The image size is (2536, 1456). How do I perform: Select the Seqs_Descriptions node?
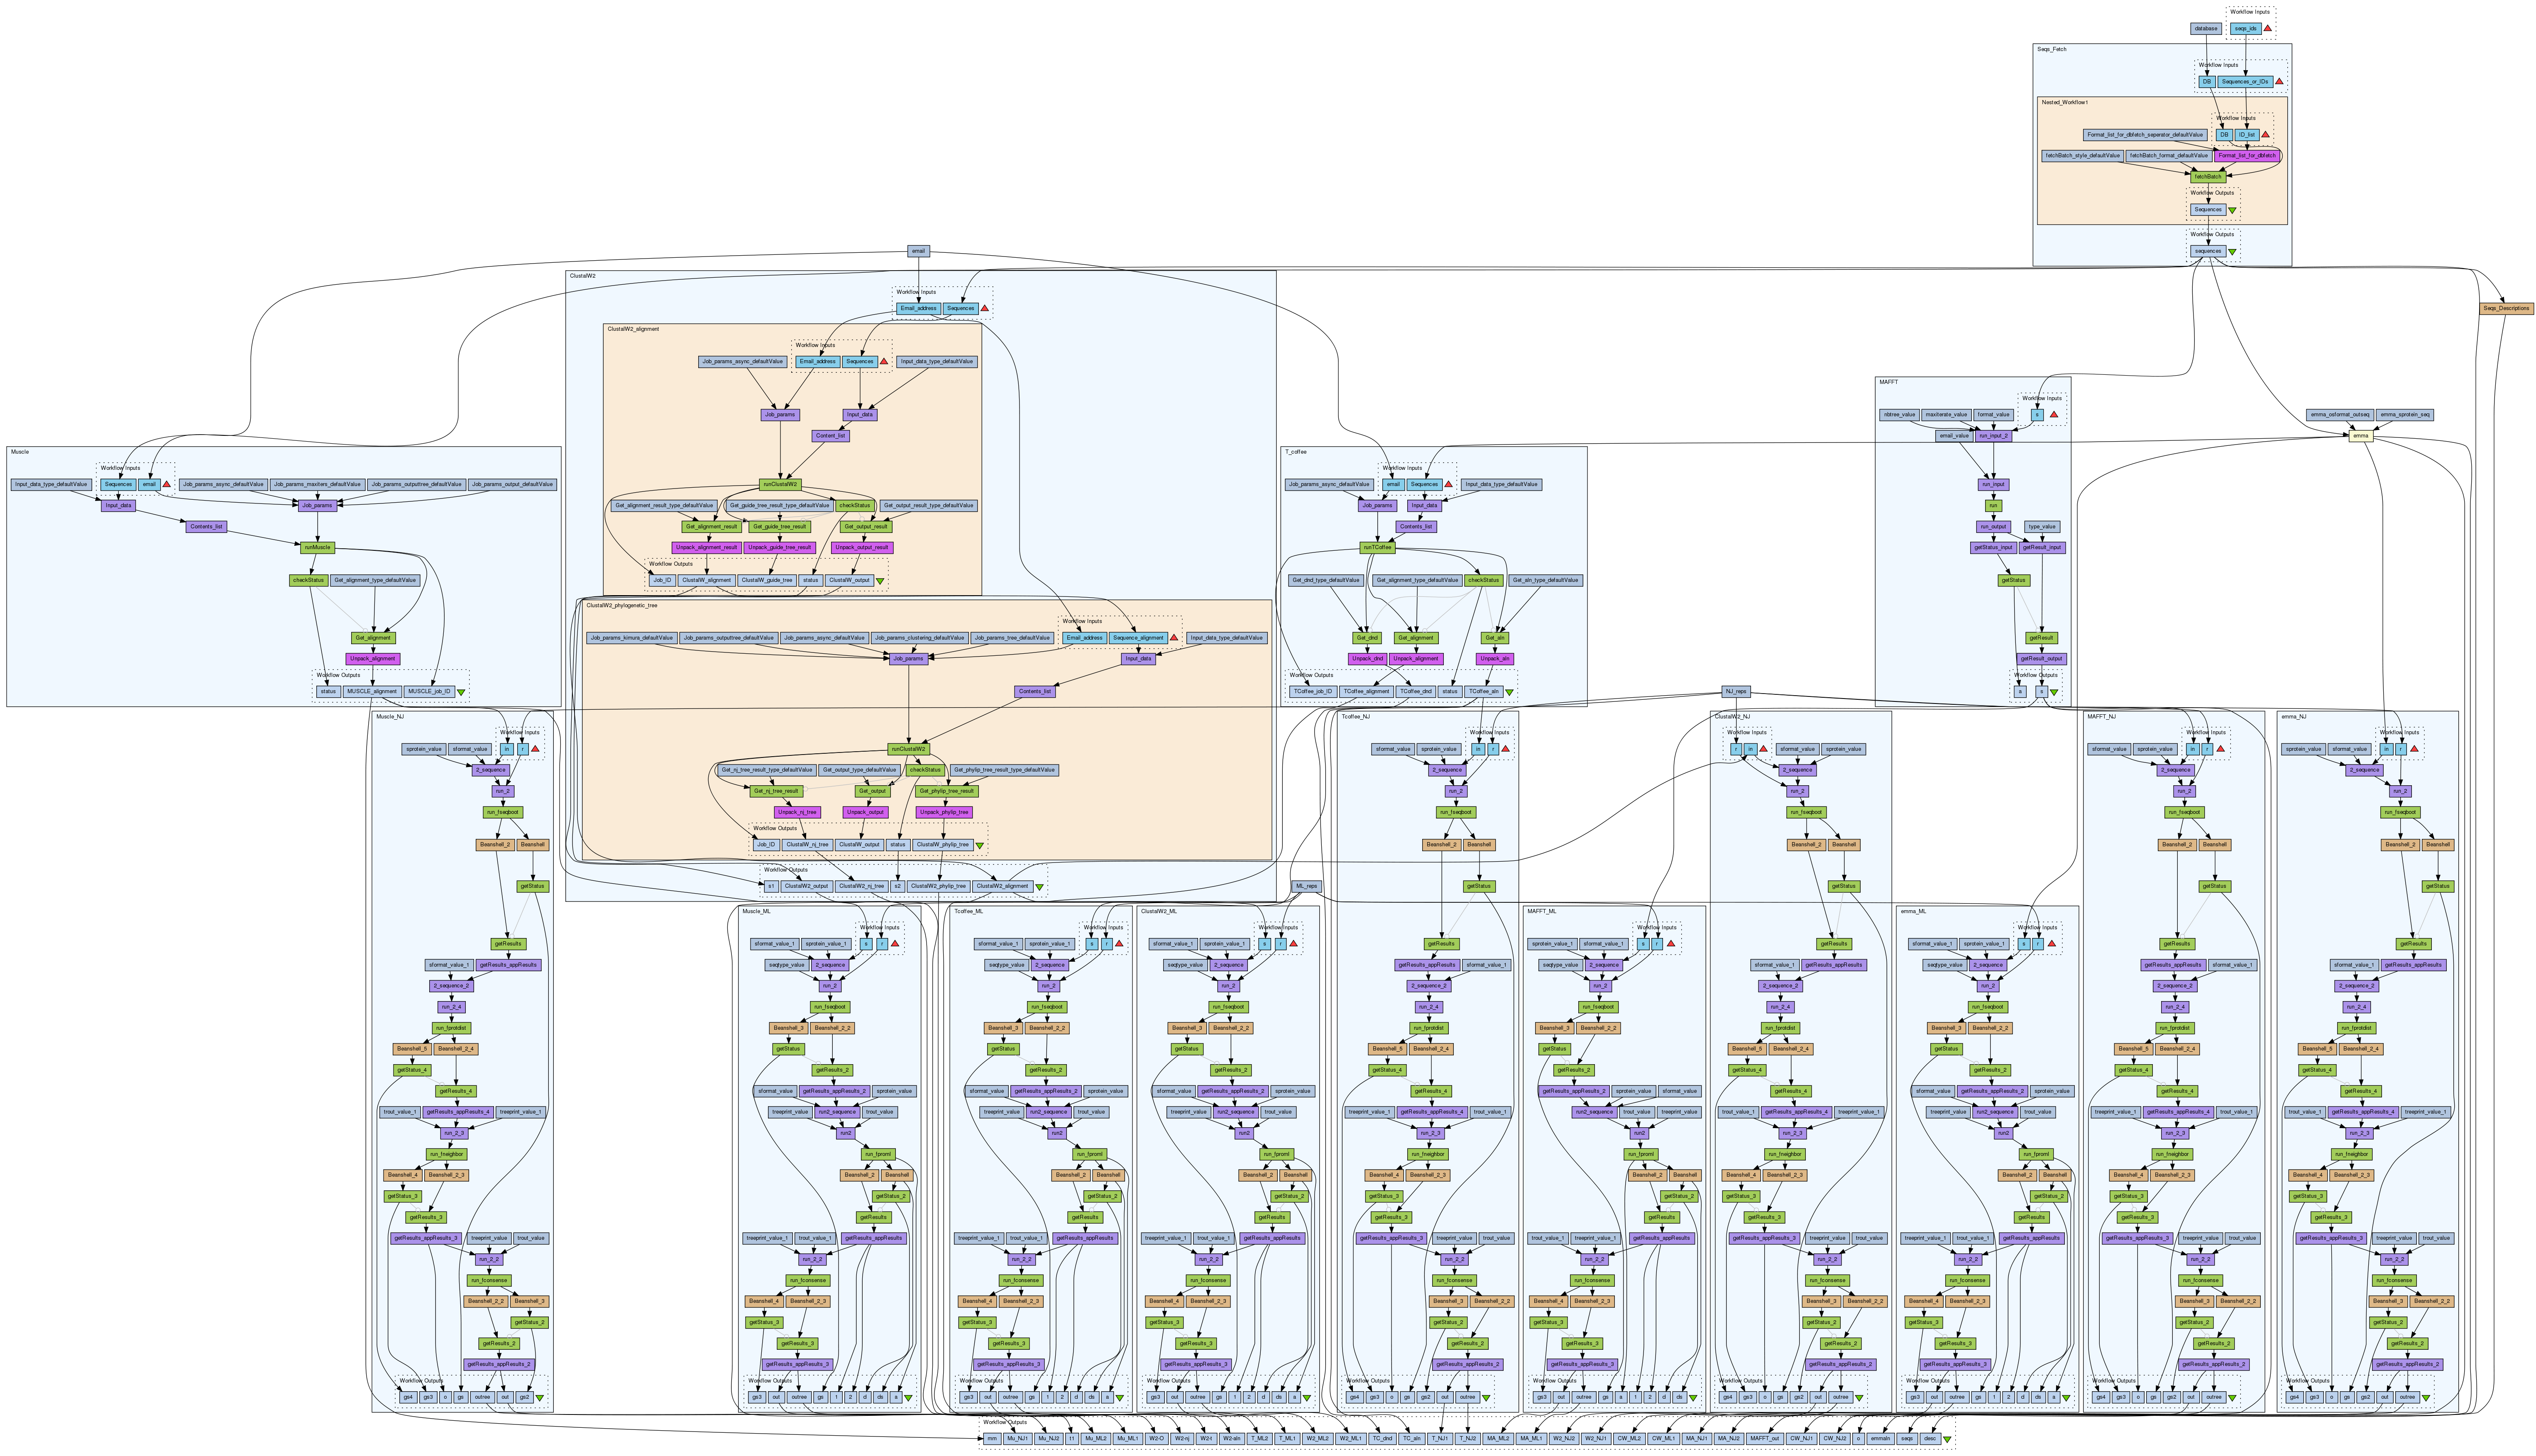pos(2506,308)
